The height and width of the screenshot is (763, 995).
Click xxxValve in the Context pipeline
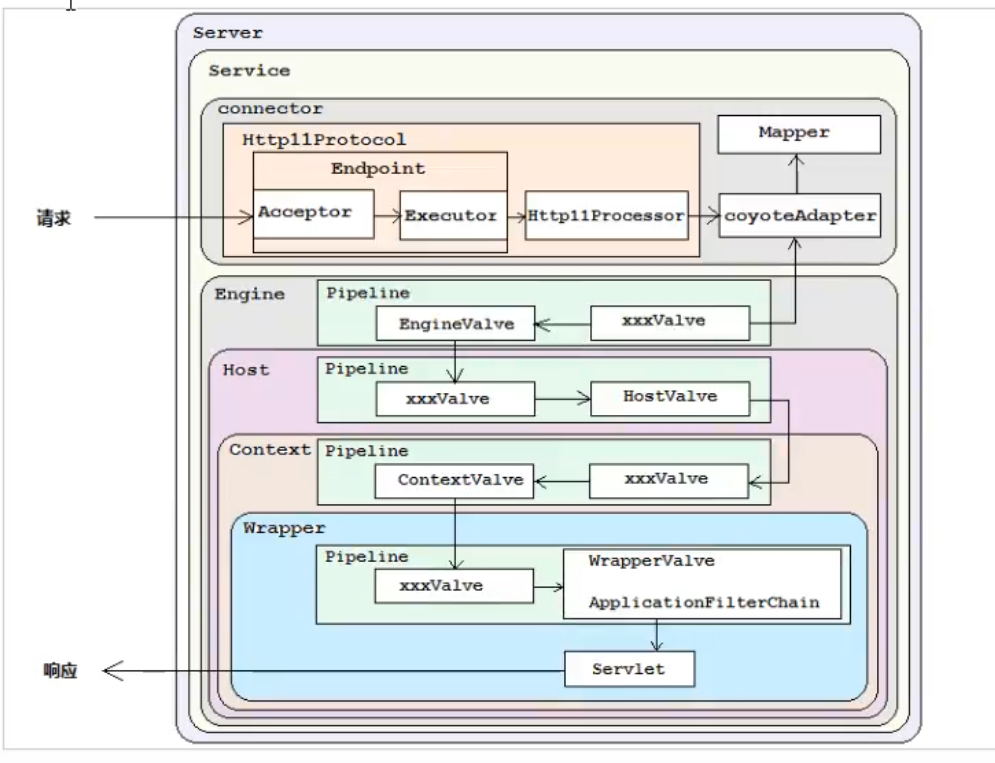click(667, 480)
